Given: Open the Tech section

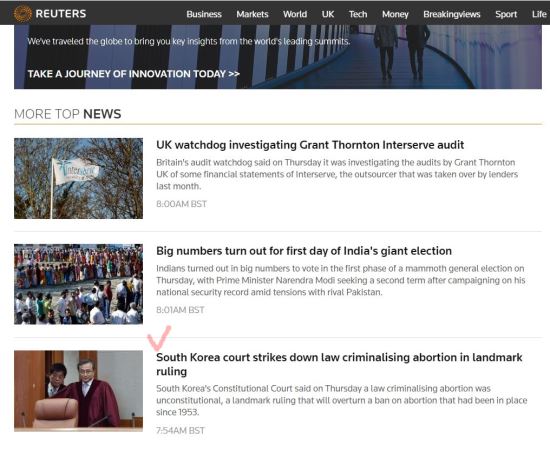Looking at the screenshot, I should (x=358, y=14).
